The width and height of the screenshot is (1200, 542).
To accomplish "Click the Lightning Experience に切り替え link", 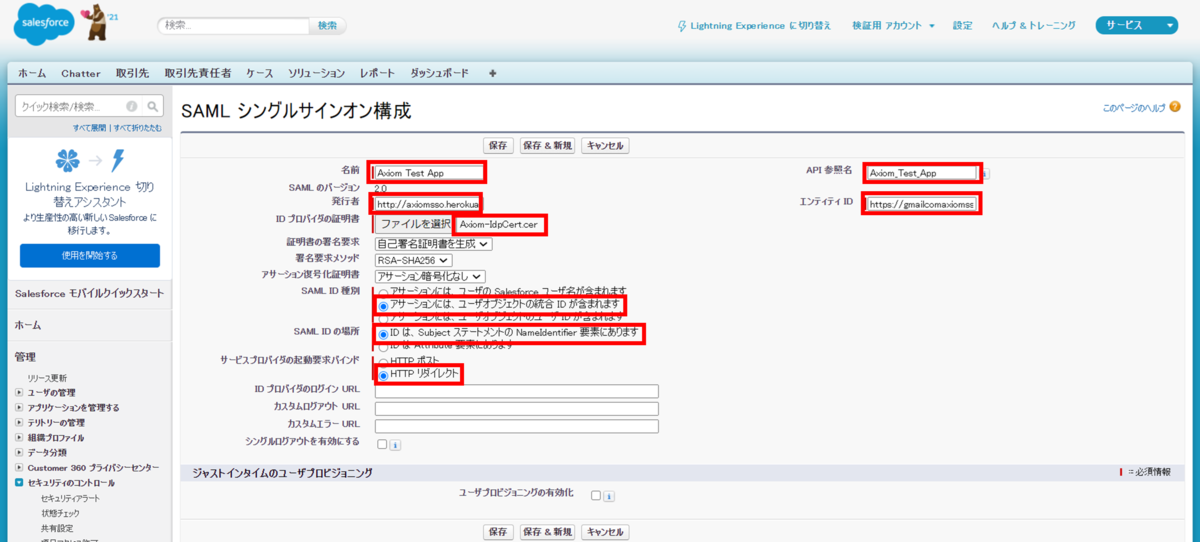I will 761,26.
